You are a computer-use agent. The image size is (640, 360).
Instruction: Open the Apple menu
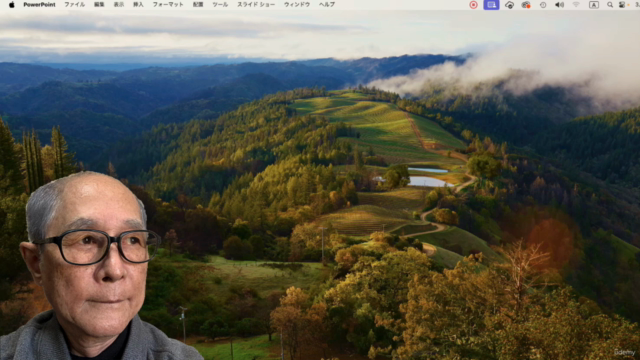pyautogui.click(x=11, y=5)
